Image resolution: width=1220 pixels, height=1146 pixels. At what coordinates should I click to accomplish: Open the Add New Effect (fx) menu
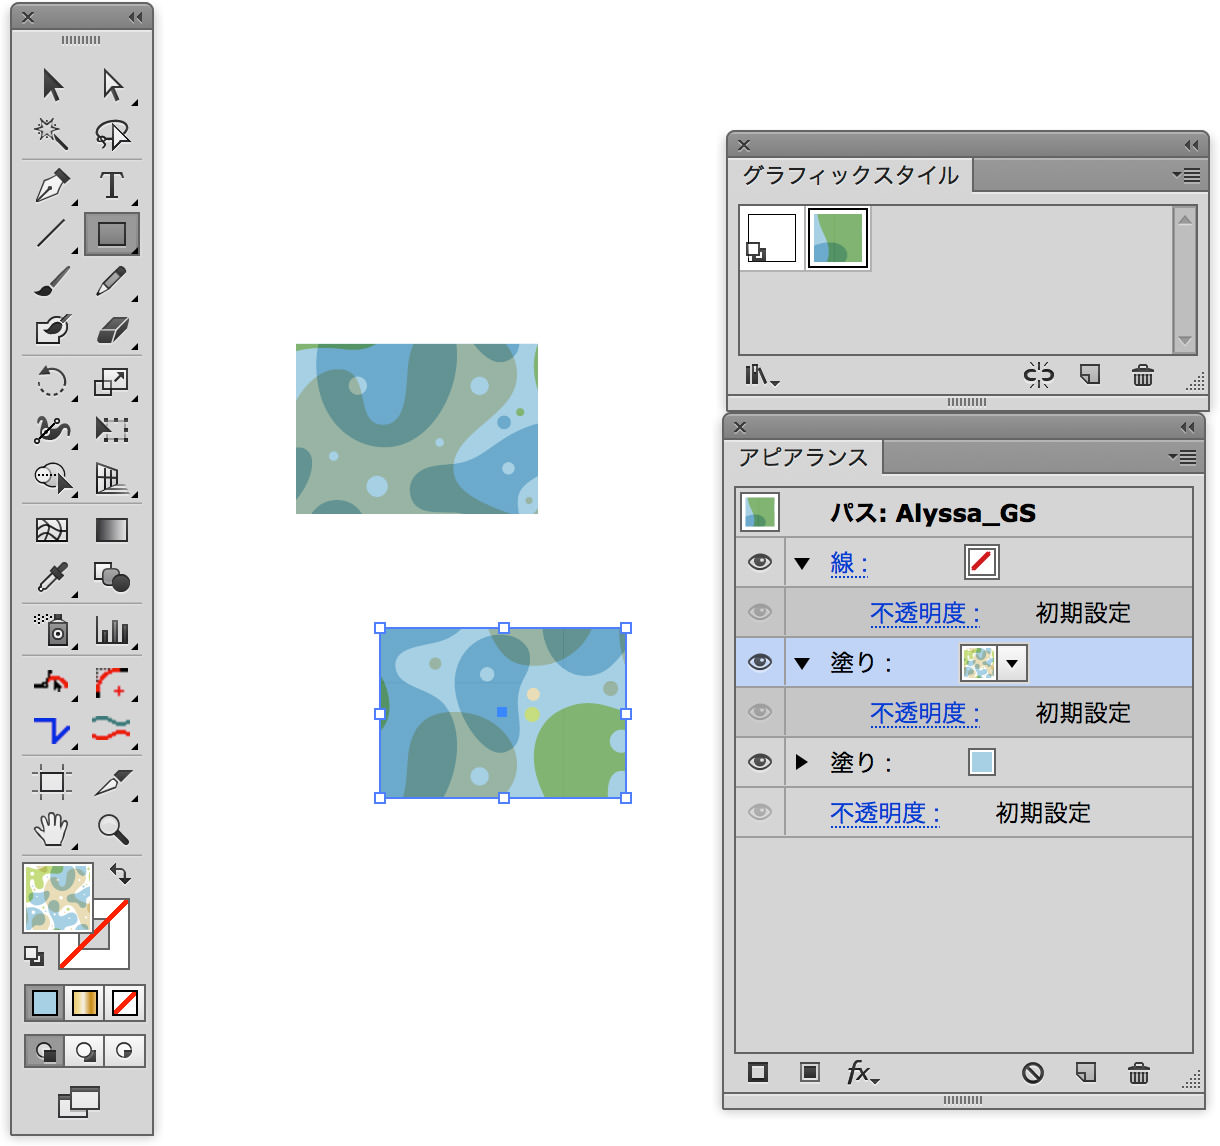click(x=862, y=1073)
